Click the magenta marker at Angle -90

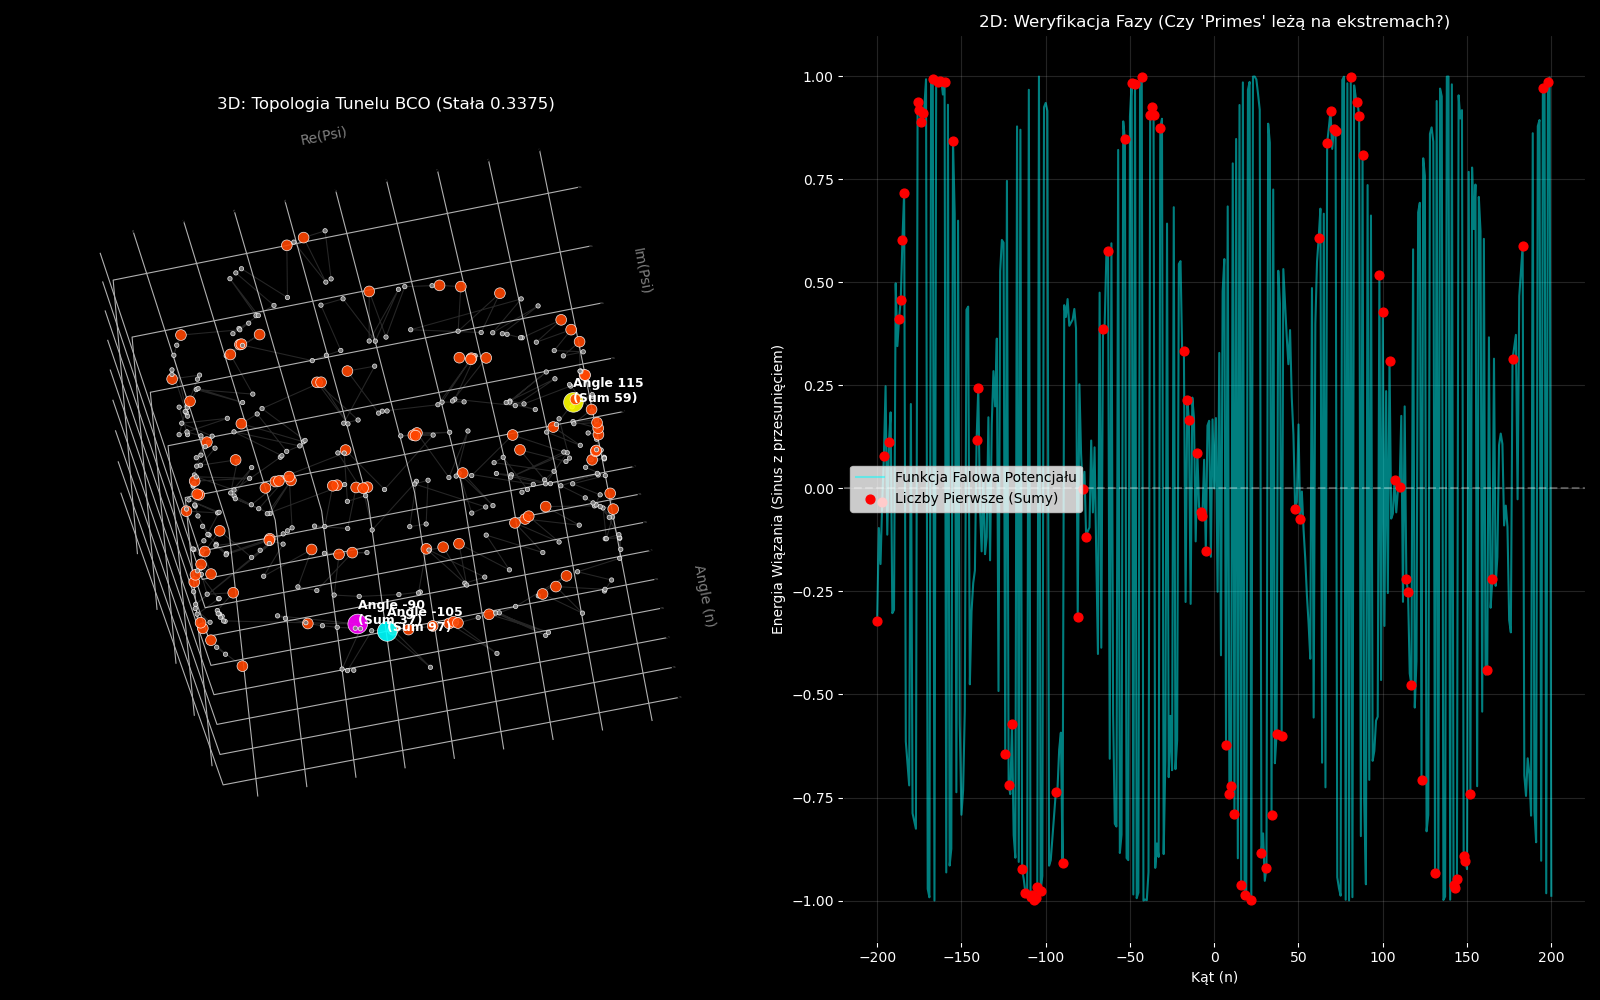[x=357, y=624]
